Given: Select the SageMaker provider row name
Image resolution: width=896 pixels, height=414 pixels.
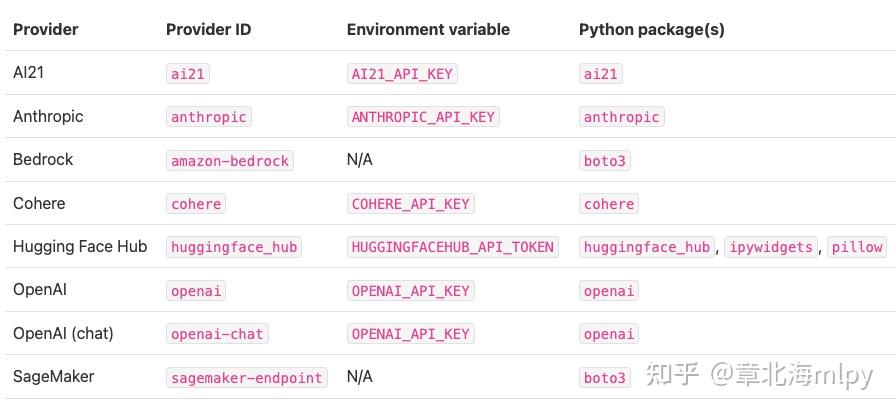Looking at the screenshot, I should tap(54, 377).
